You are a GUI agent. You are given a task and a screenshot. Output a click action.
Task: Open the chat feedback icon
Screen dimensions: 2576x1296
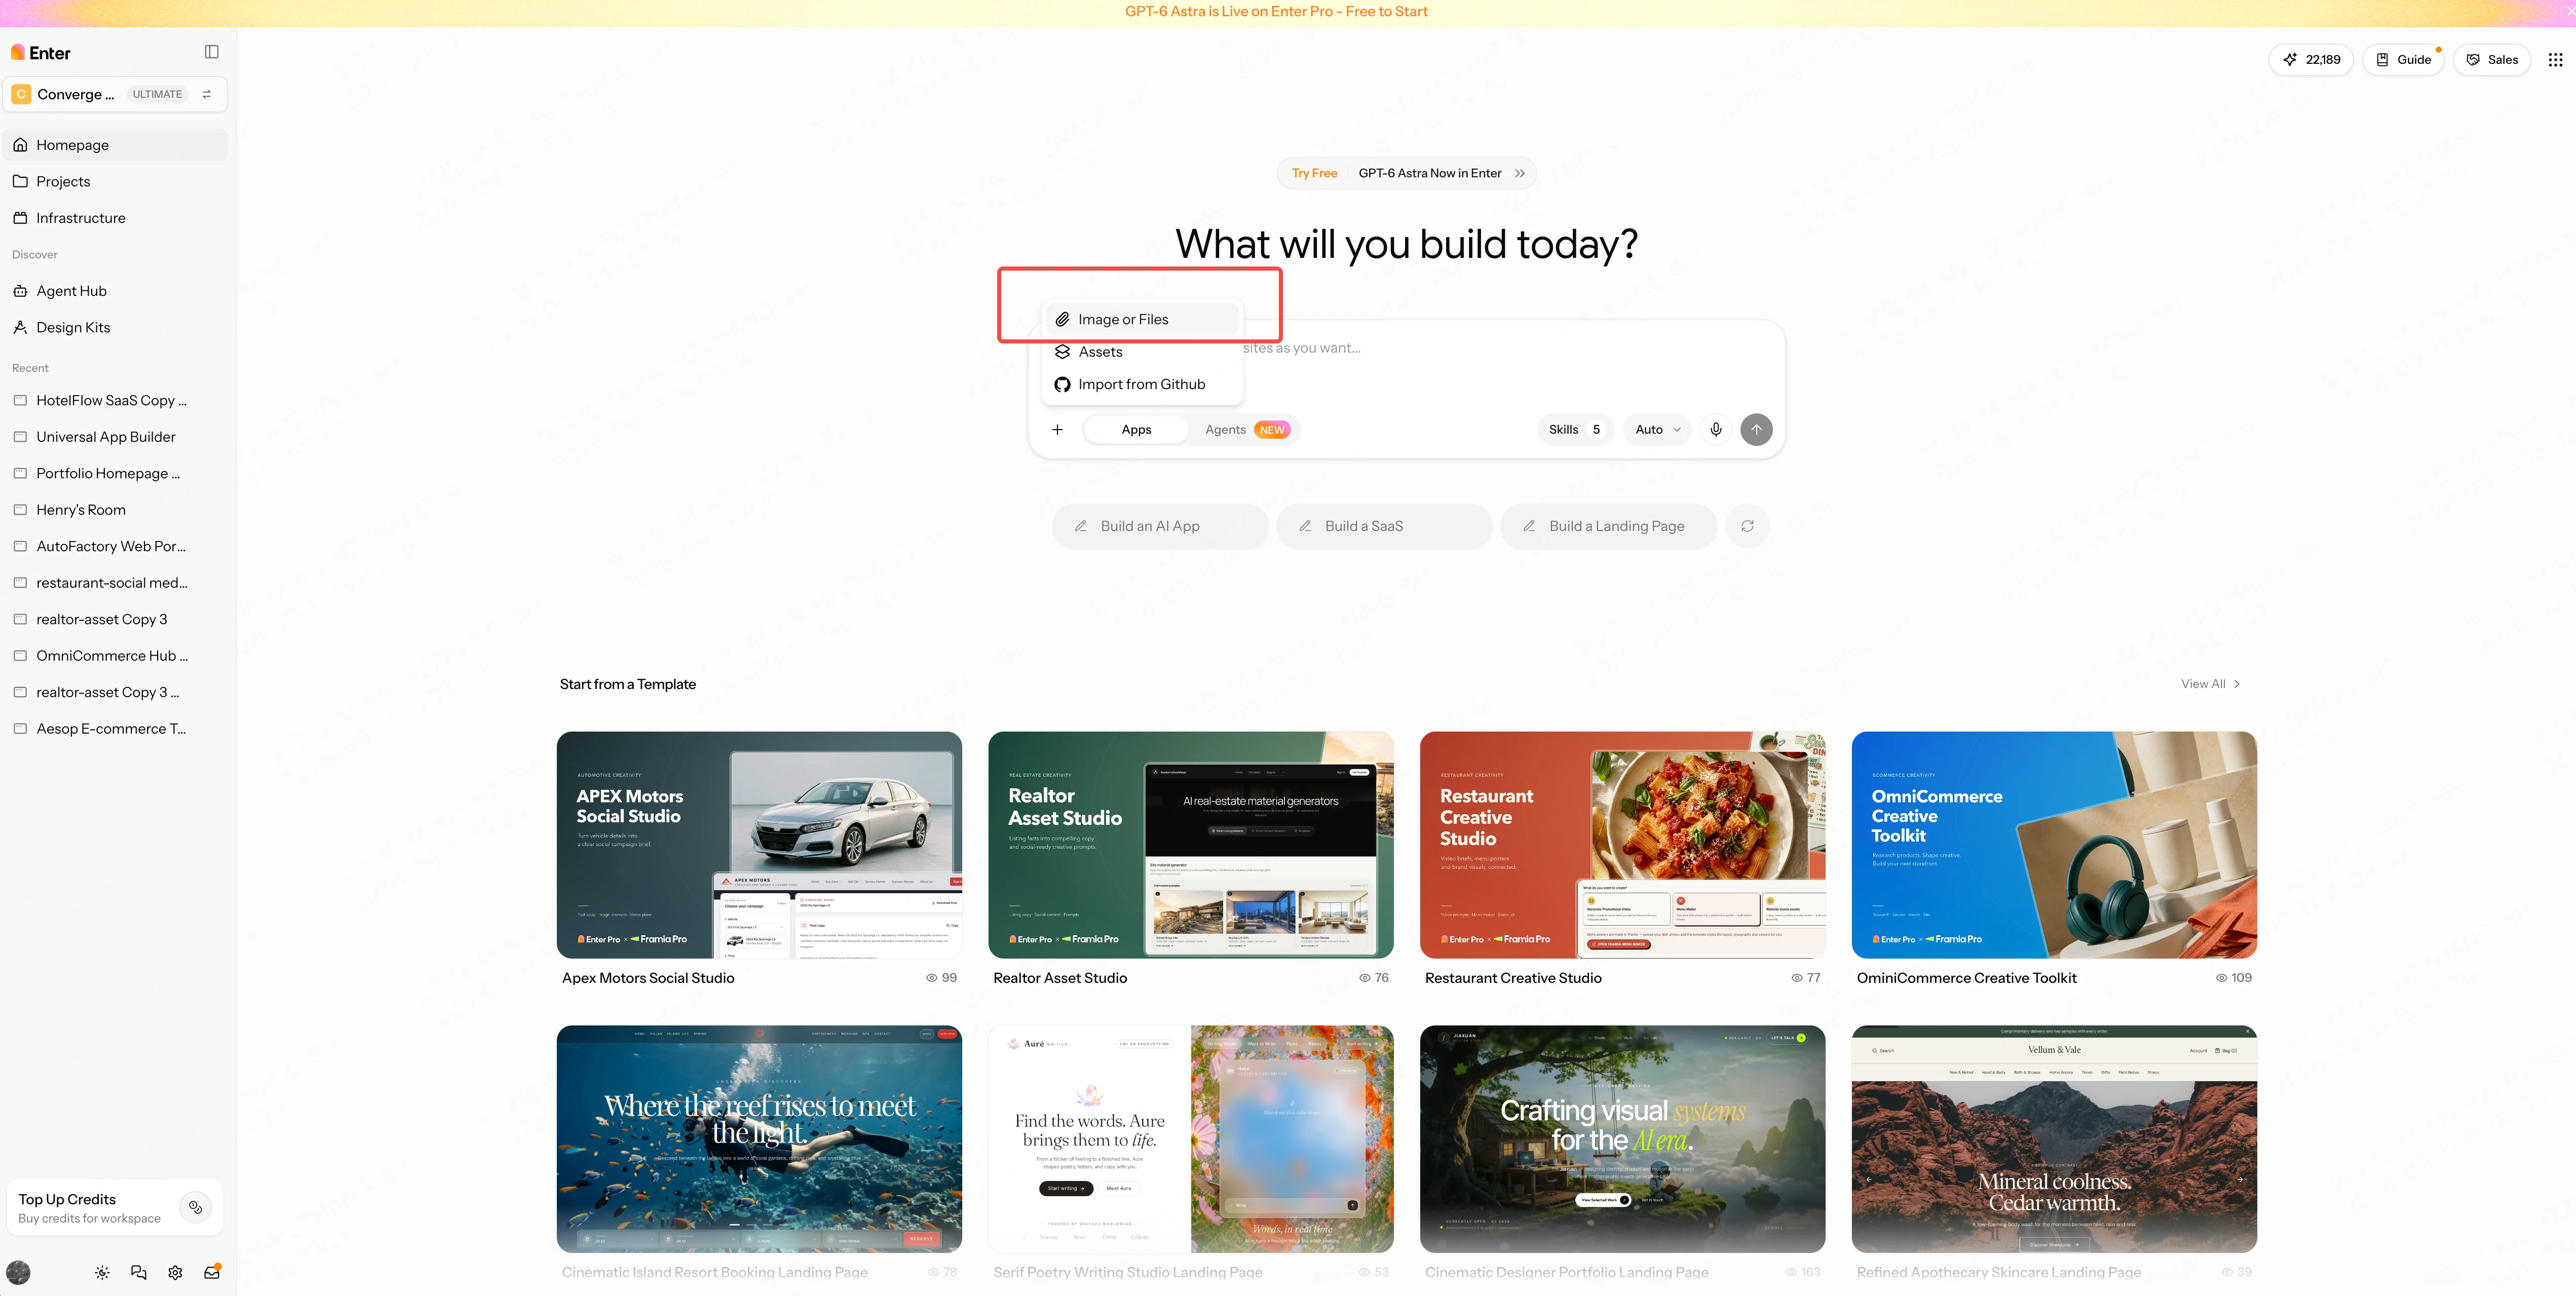click(138, 1272)
